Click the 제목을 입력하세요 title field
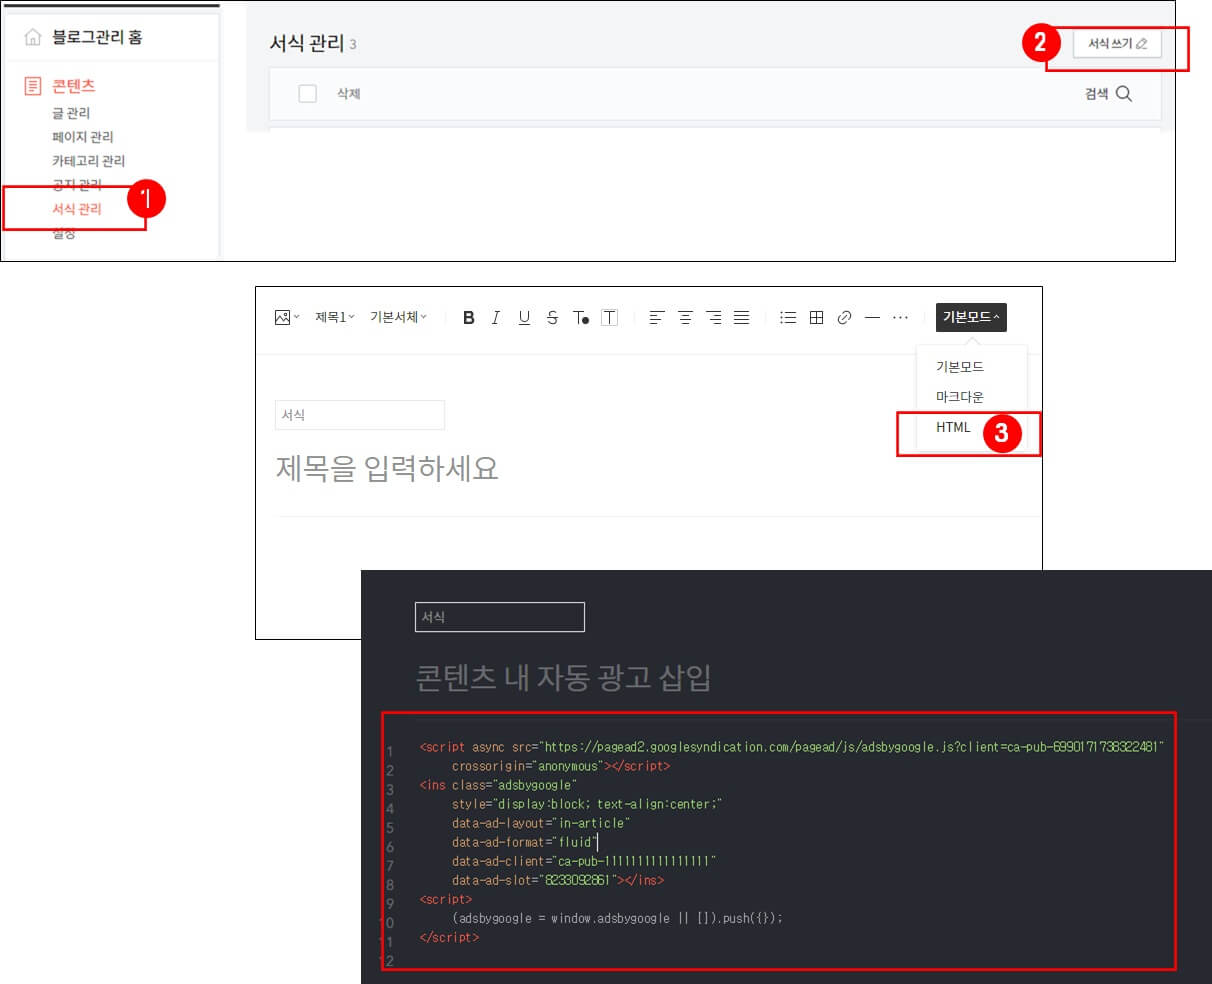The height and width of the screenshot is (984, 1212). pyautogui.click(x=387, y=468)
